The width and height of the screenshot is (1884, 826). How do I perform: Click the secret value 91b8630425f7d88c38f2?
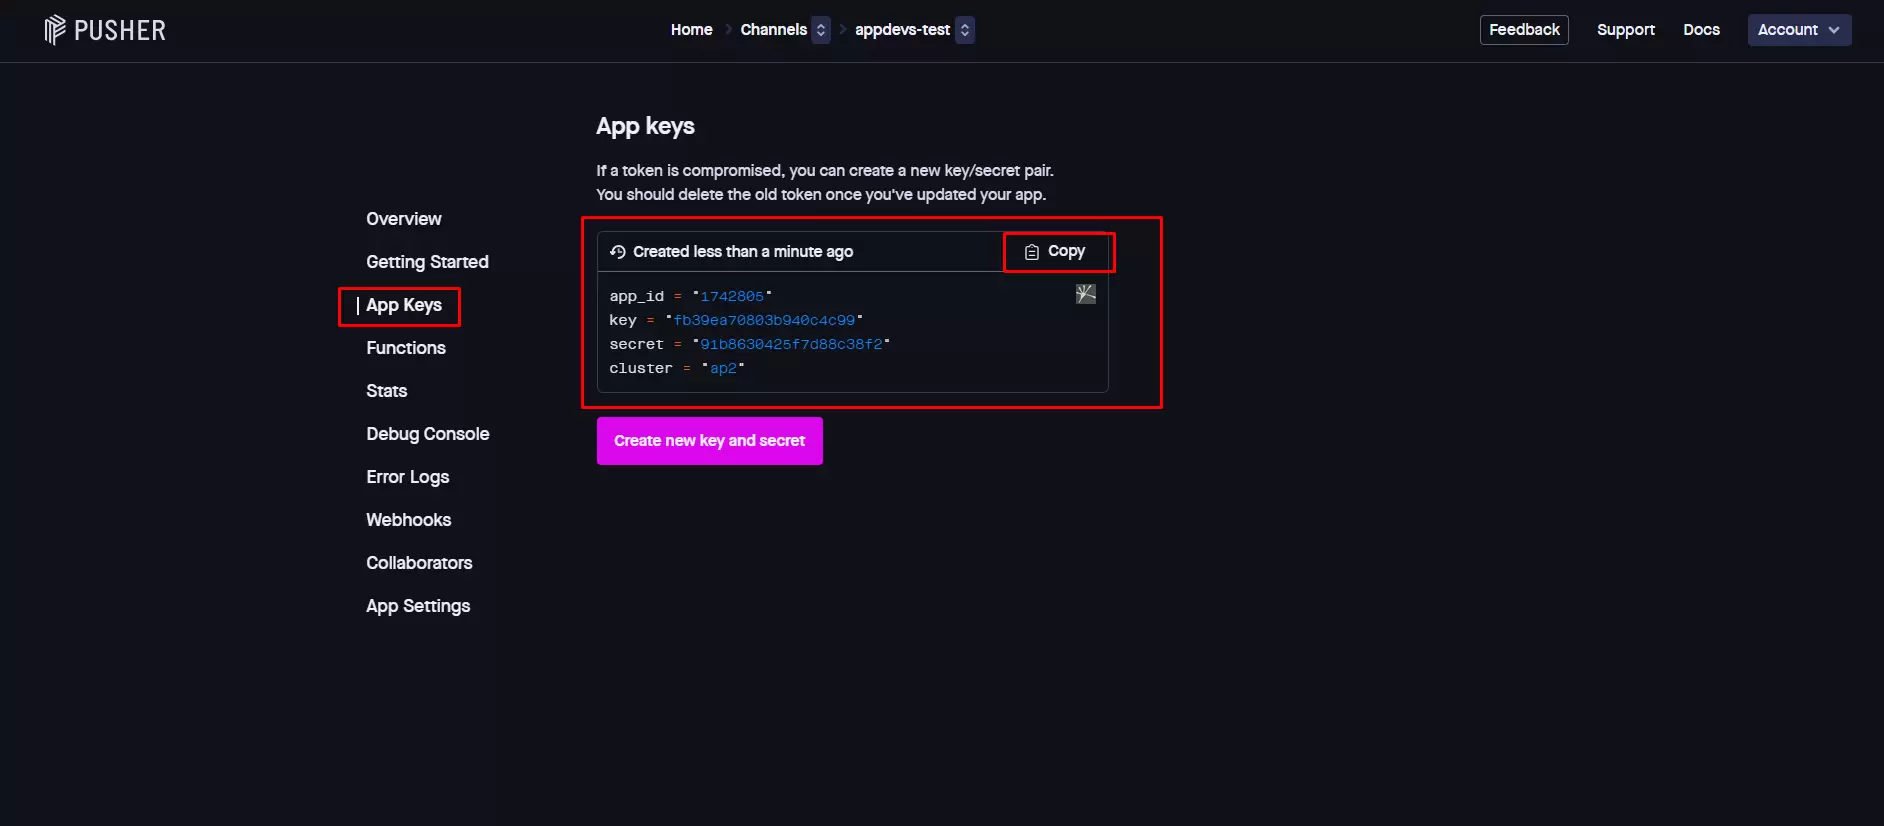coord(791,344)
